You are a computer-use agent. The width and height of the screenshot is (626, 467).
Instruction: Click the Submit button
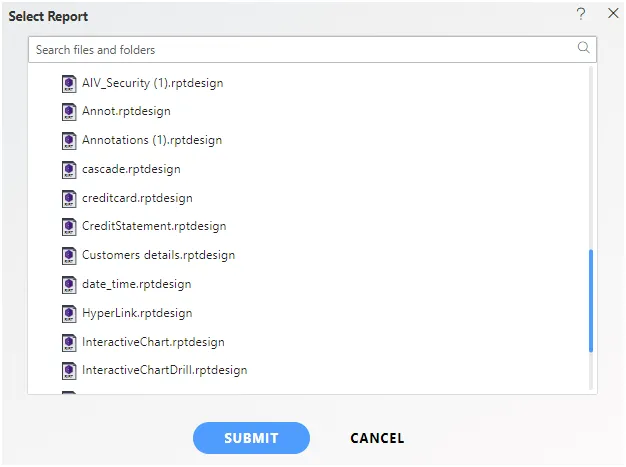pos(251,438)
